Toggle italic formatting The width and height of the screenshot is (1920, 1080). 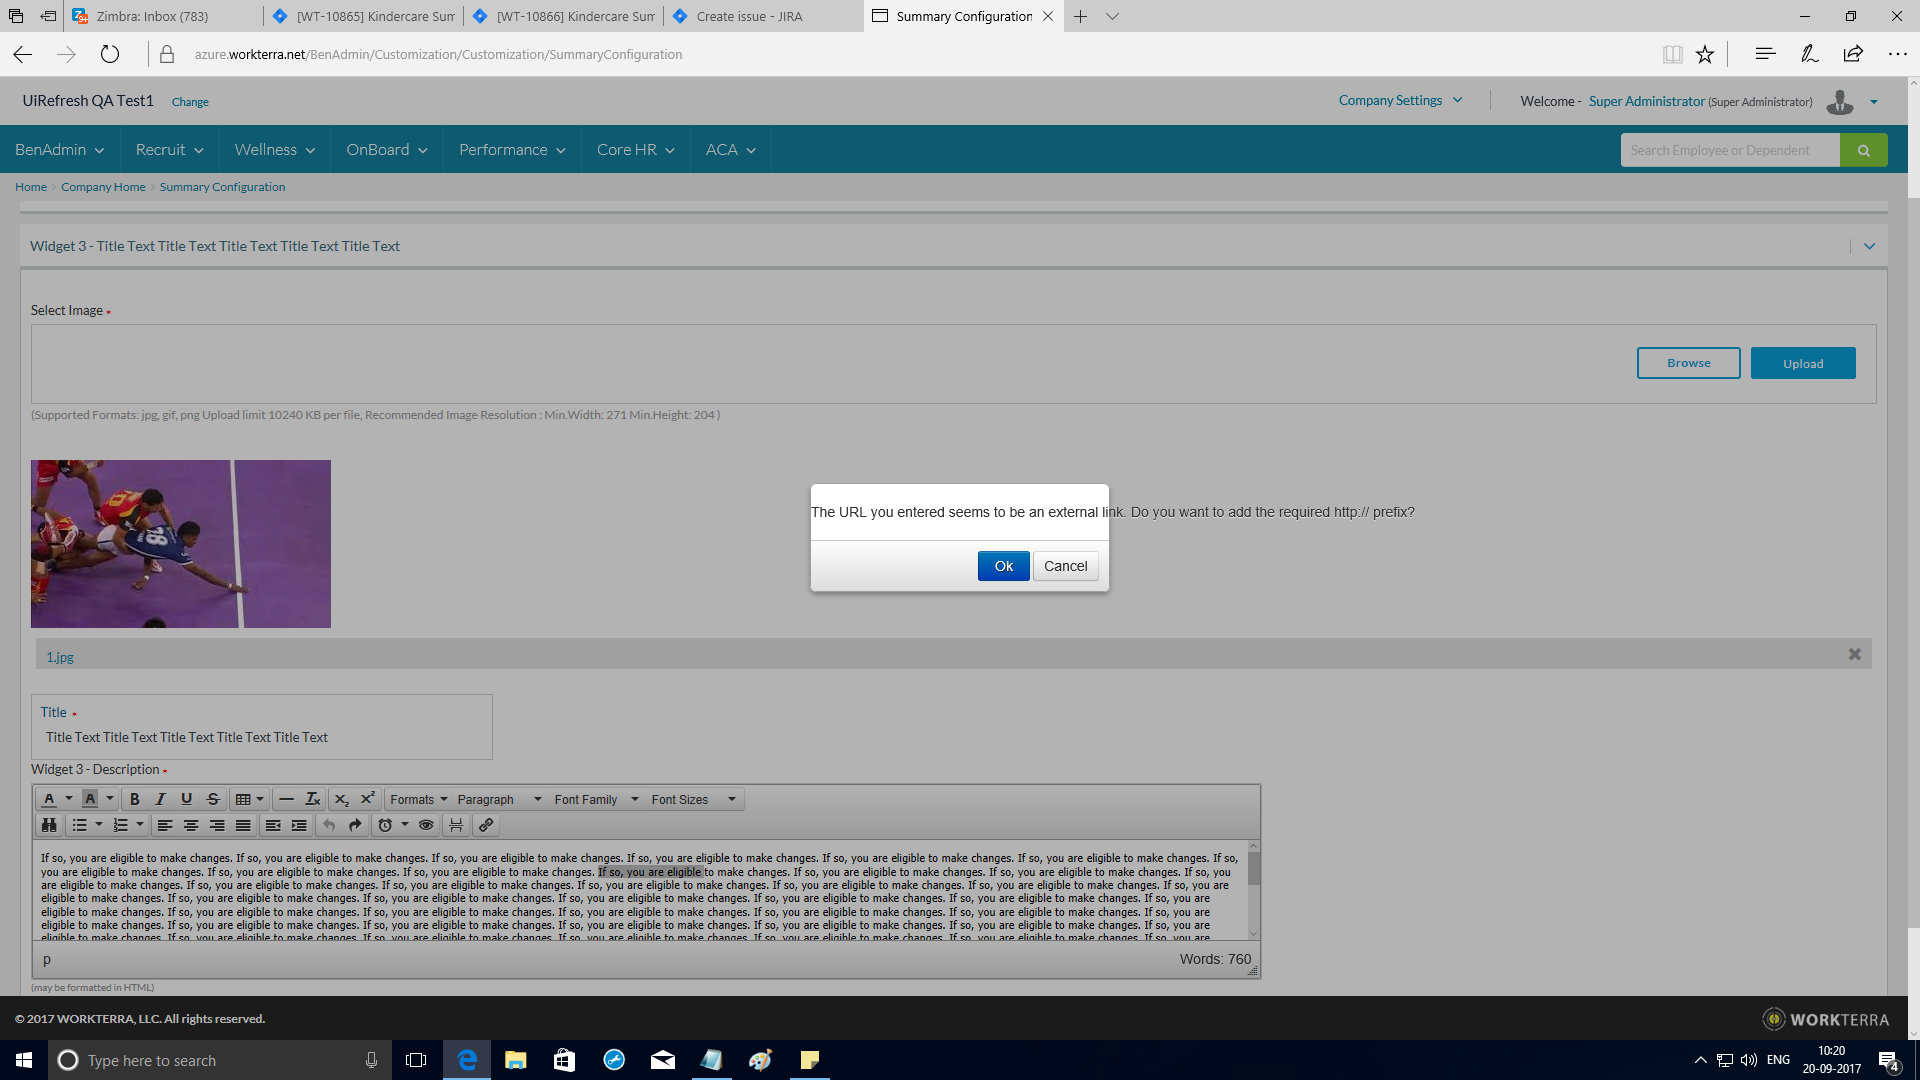(160, 799)
